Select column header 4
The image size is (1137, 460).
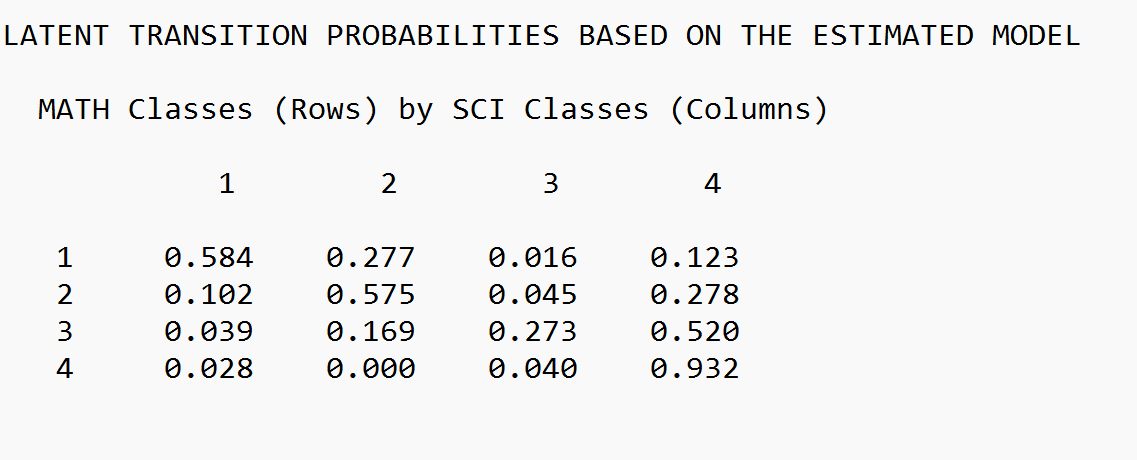[x=713, y=184]
